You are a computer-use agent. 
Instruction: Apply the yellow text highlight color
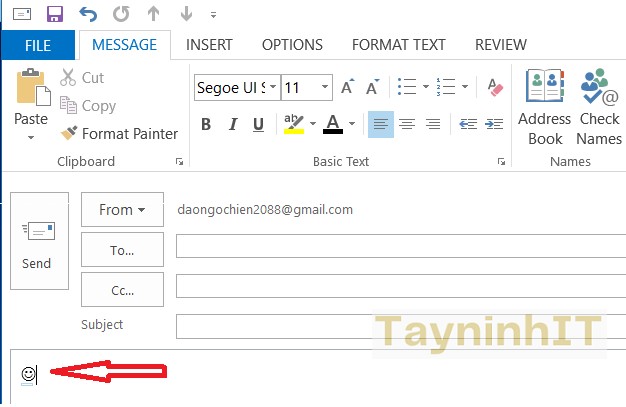click(x=292, y=125)
